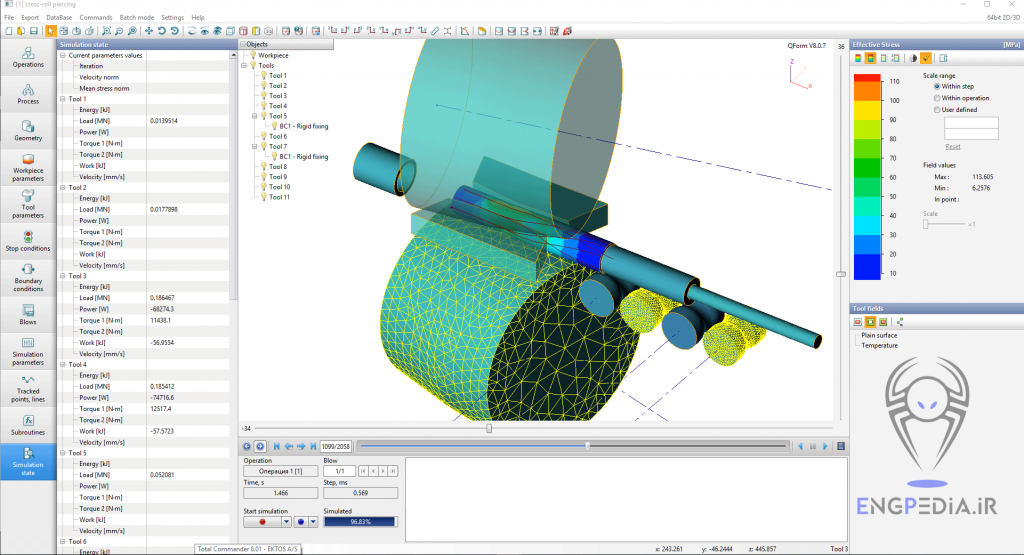Image resolution: width=1024 pixels, height=555 pixels.
Task: Collapse Tool 3 in Simulation state list
Action: 62,275
